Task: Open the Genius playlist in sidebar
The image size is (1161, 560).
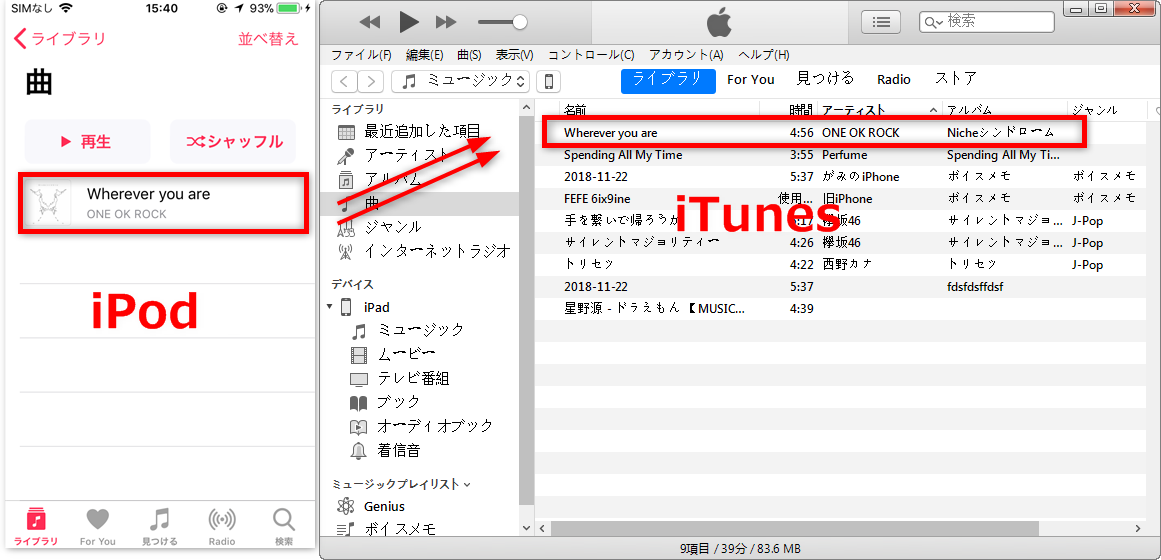Action: (x=384, y=507)
